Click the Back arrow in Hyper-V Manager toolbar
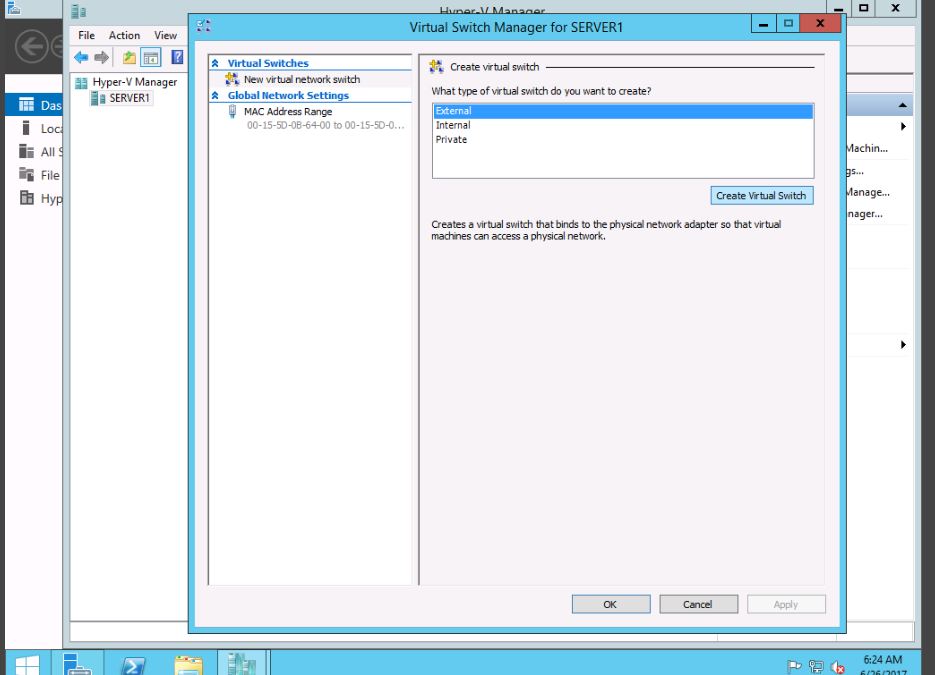The width and height of the screenshot is (935, 675). pyautogui.click(x=81, y=57)
